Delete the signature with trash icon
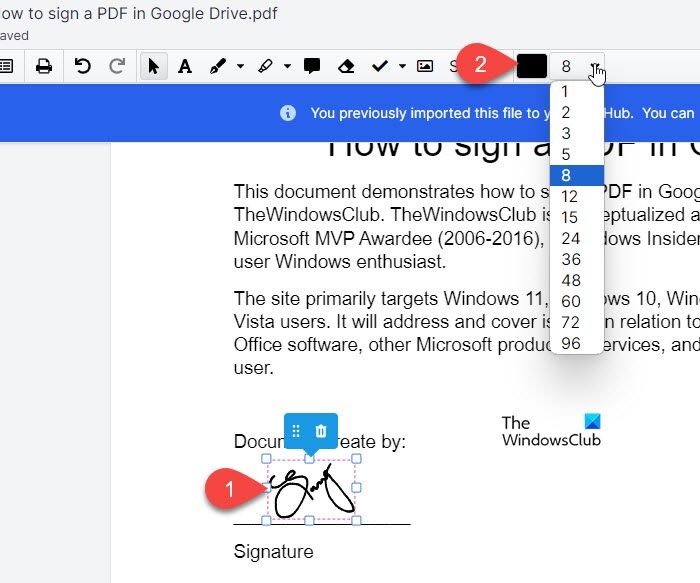The width and height of the screenshot is (700, 583). [x=321, y=431]
